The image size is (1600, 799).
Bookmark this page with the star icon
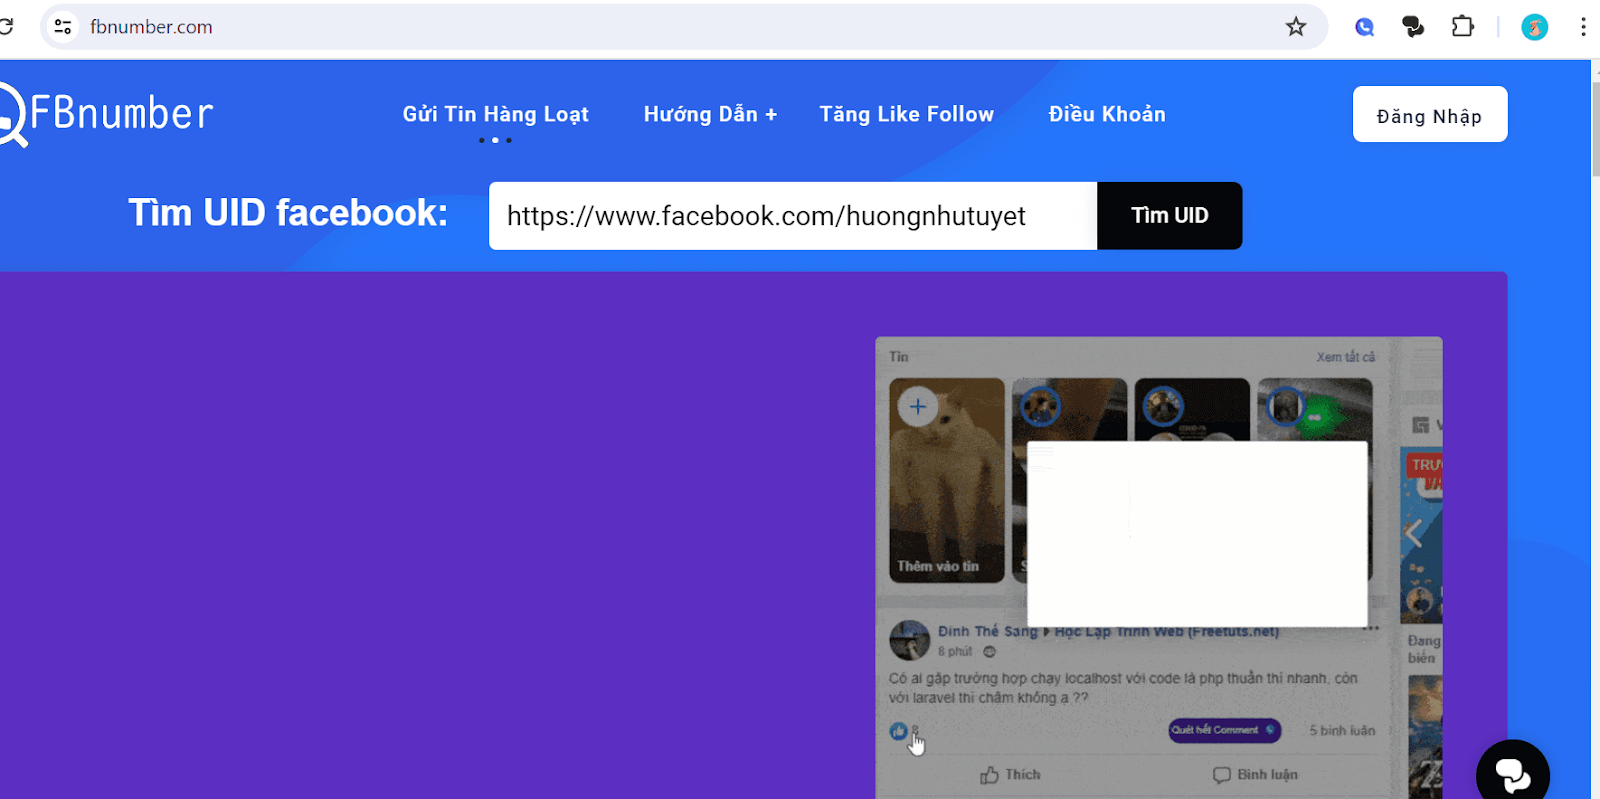coord(1296,27)
